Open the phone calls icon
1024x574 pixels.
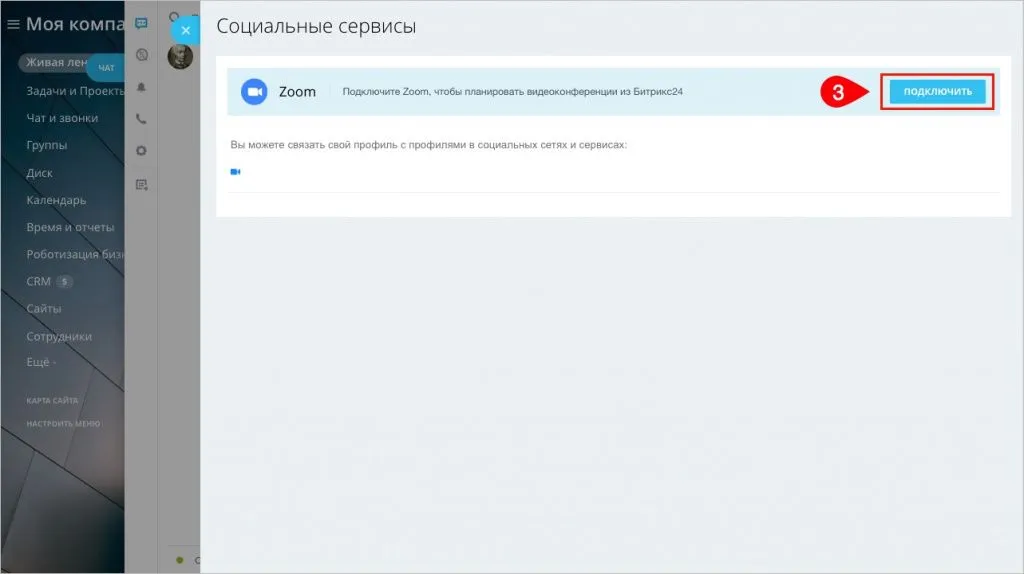141,119
